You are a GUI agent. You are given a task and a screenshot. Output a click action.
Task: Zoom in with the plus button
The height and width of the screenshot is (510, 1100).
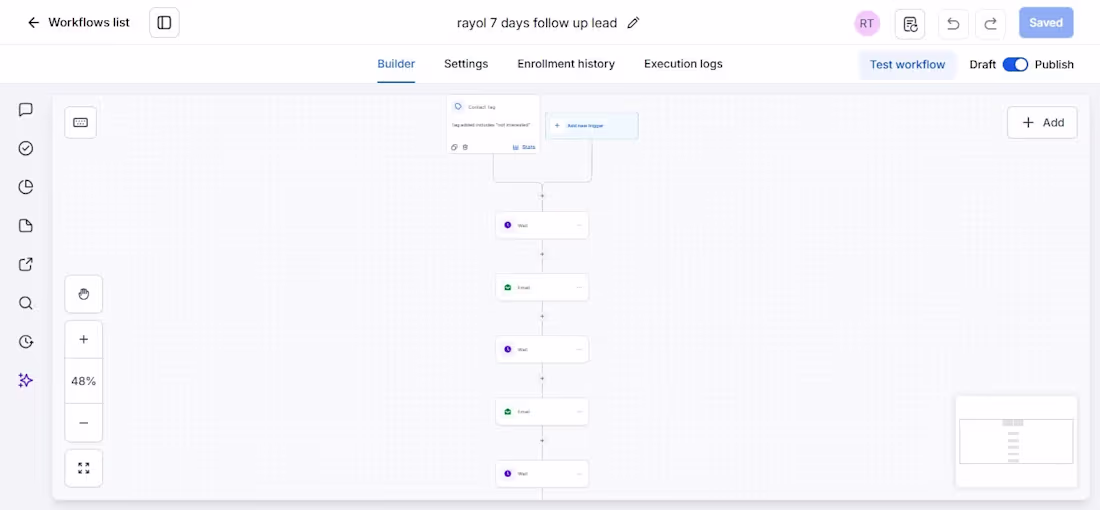[x=83, y=340]
